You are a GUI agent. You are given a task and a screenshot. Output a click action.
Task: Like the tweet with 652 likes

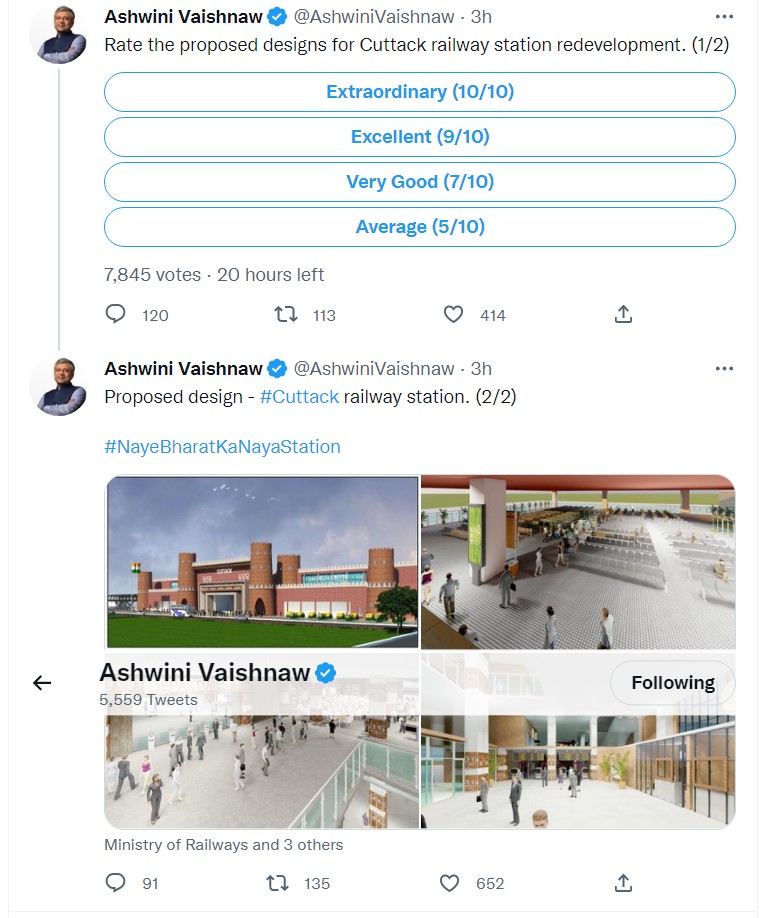450,883
